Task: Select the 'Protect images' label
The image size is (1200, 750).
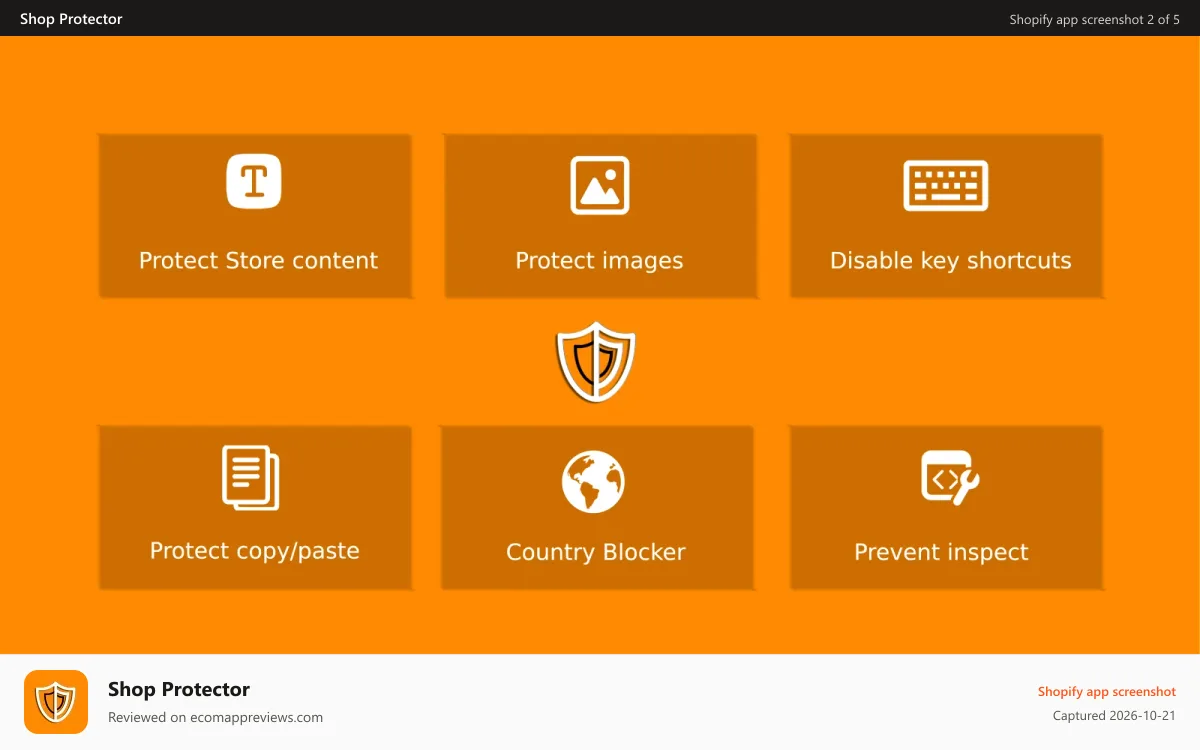Action: coord(599,261)
